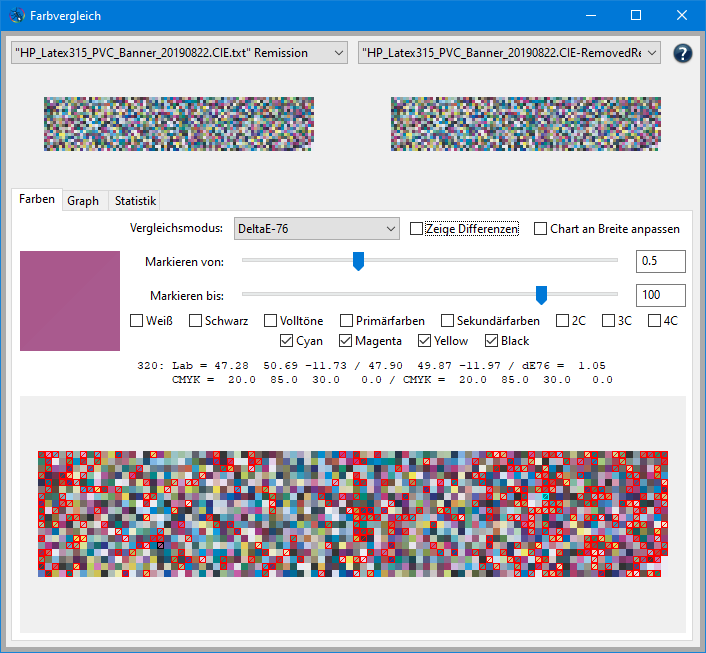Toggle the Primärfarben checkbox
The width and height of the screenshot is (706, 653).
(x=346, y=321)
